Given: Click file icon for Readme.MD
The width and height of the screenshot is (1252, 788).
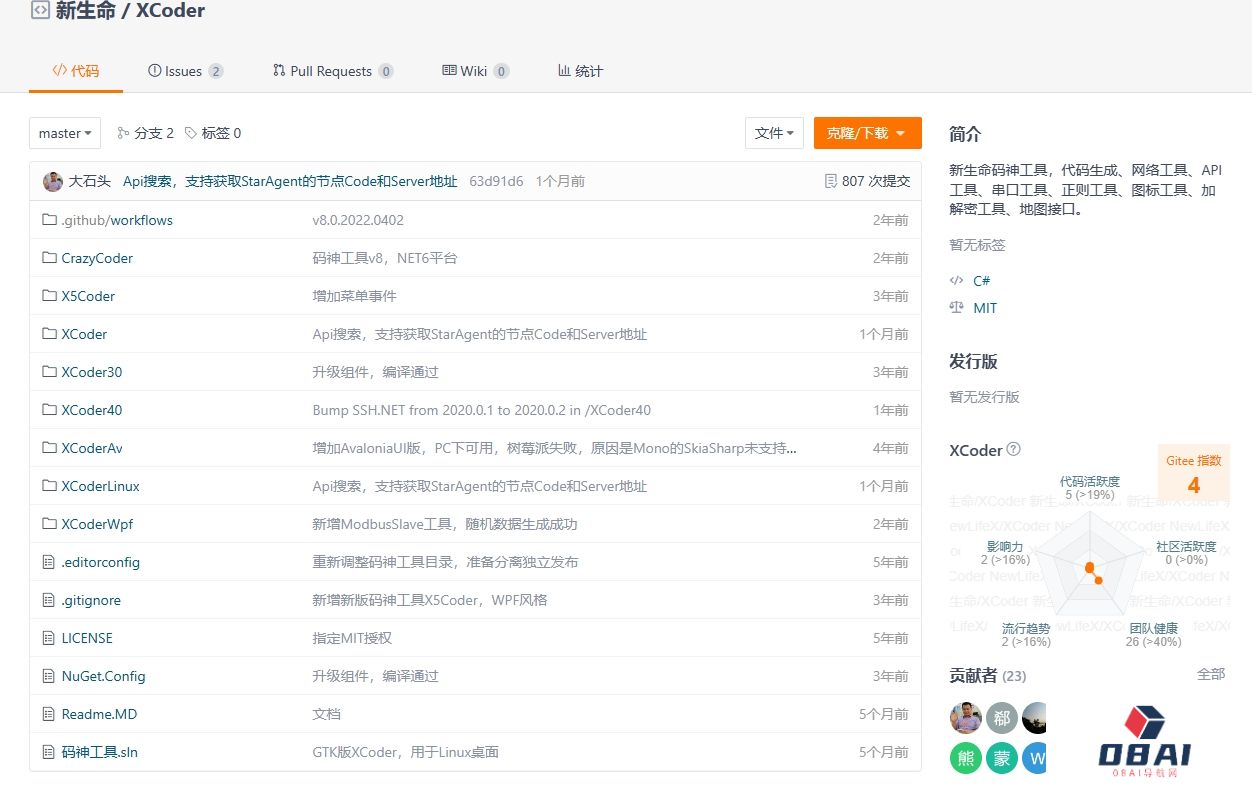Looking at the screenshot, I should click(x=48, y=714).
